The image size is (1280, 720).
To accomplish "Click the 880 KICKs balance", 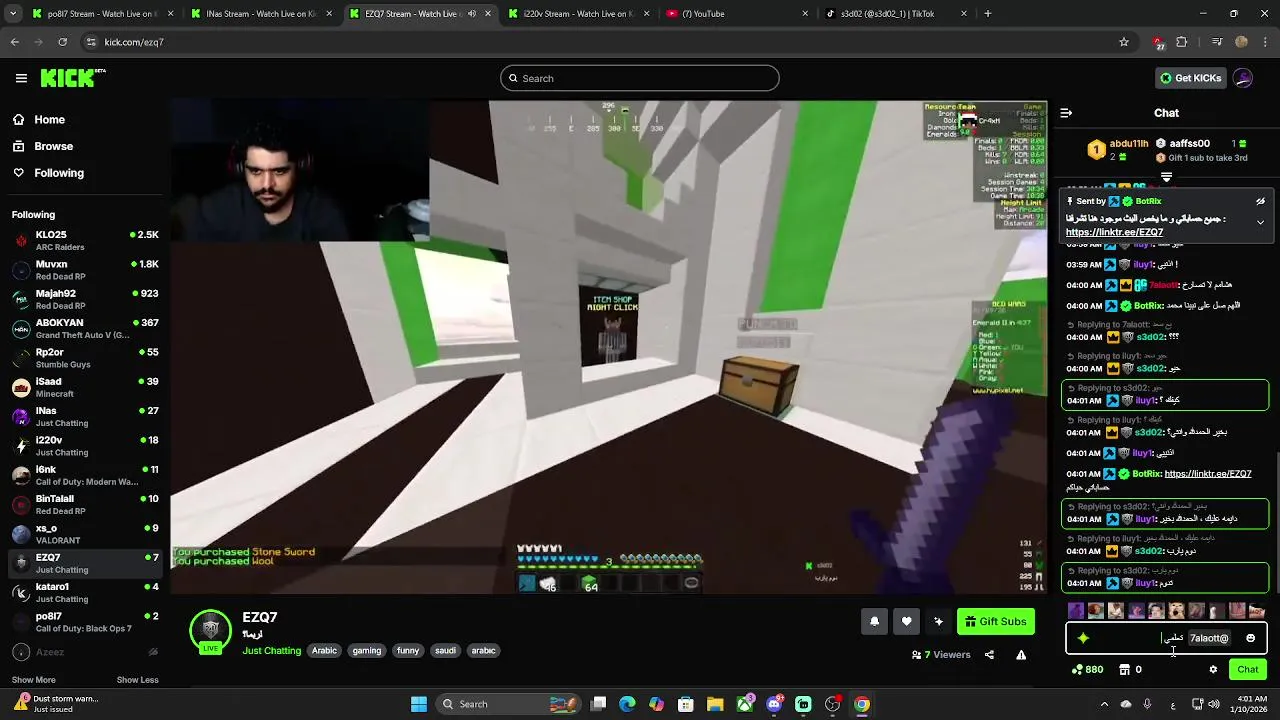I will [x=1087, y=670].
